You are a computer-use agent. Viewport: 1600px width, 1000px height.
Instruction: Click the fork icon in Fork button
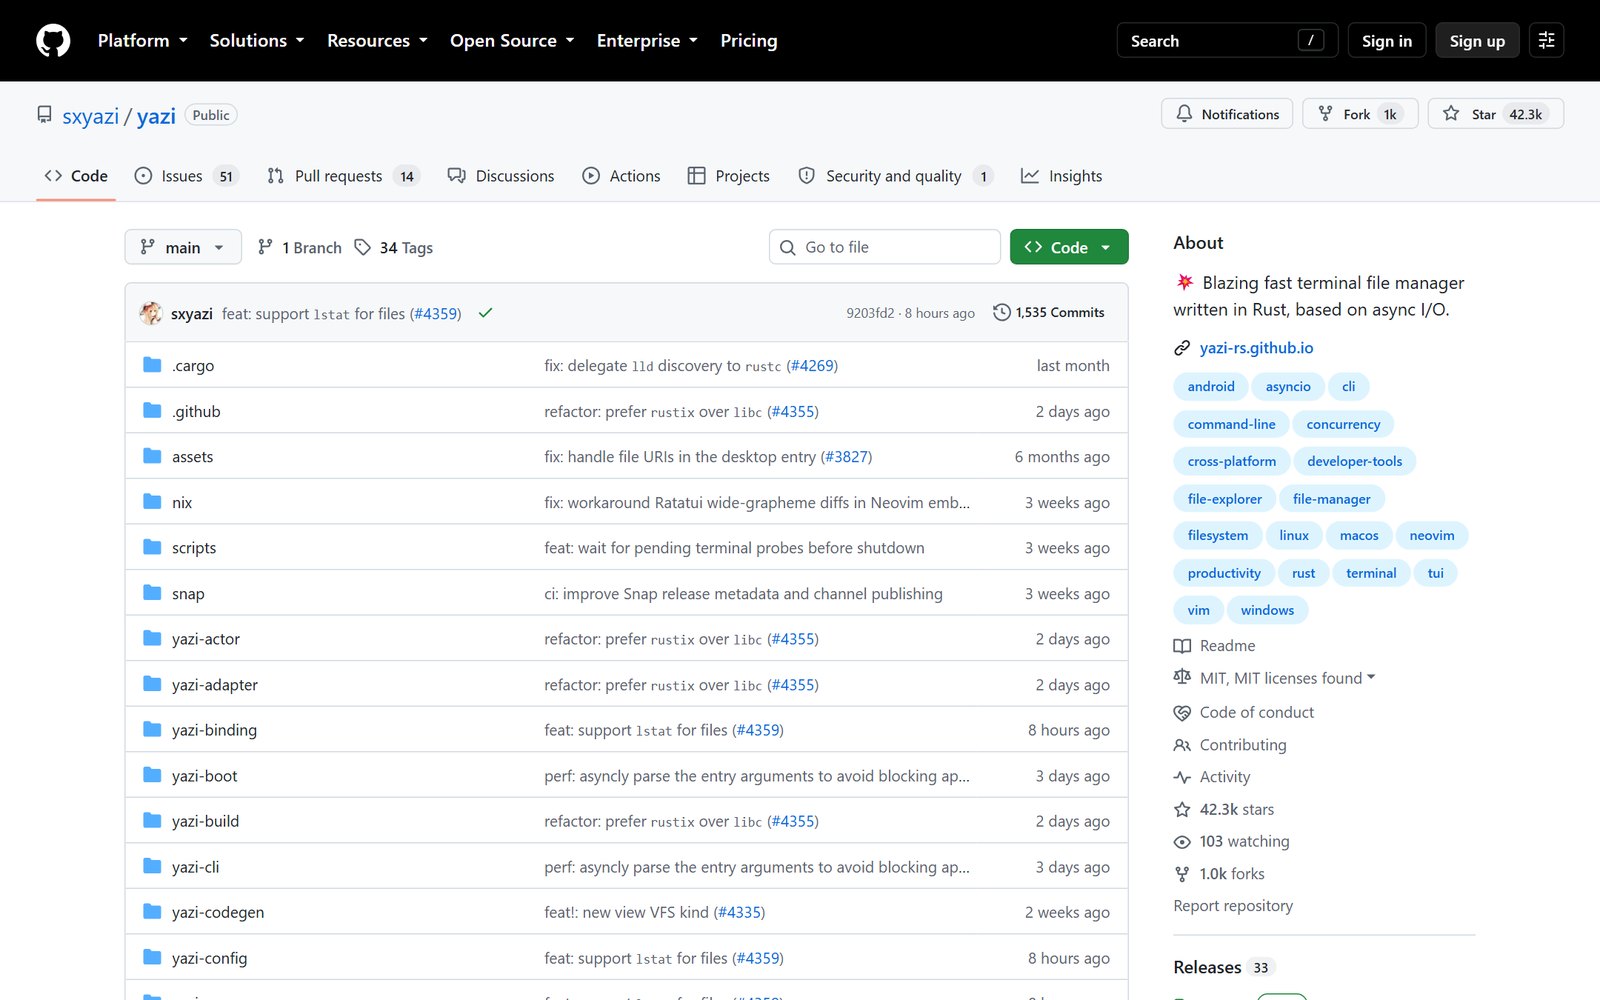(1326, 114)
